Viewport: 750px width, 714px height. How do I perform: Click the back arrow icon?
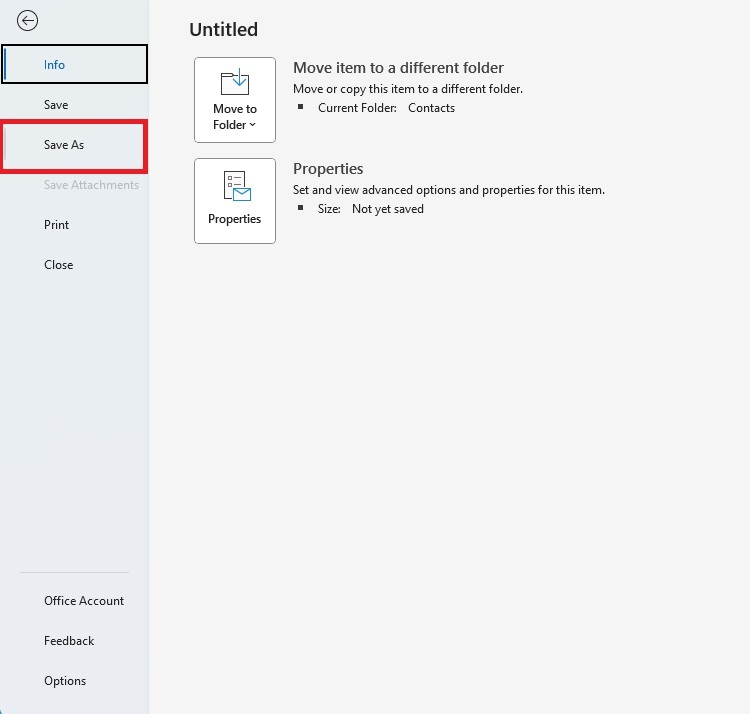27,21
